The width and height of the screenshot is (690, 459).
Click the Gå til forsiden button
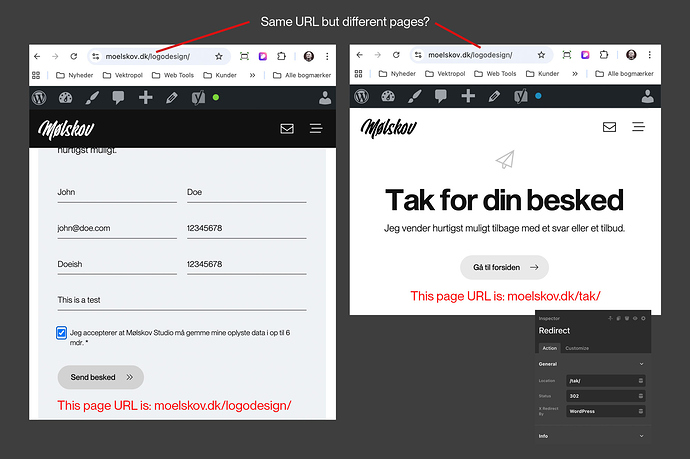coord(504,267)
